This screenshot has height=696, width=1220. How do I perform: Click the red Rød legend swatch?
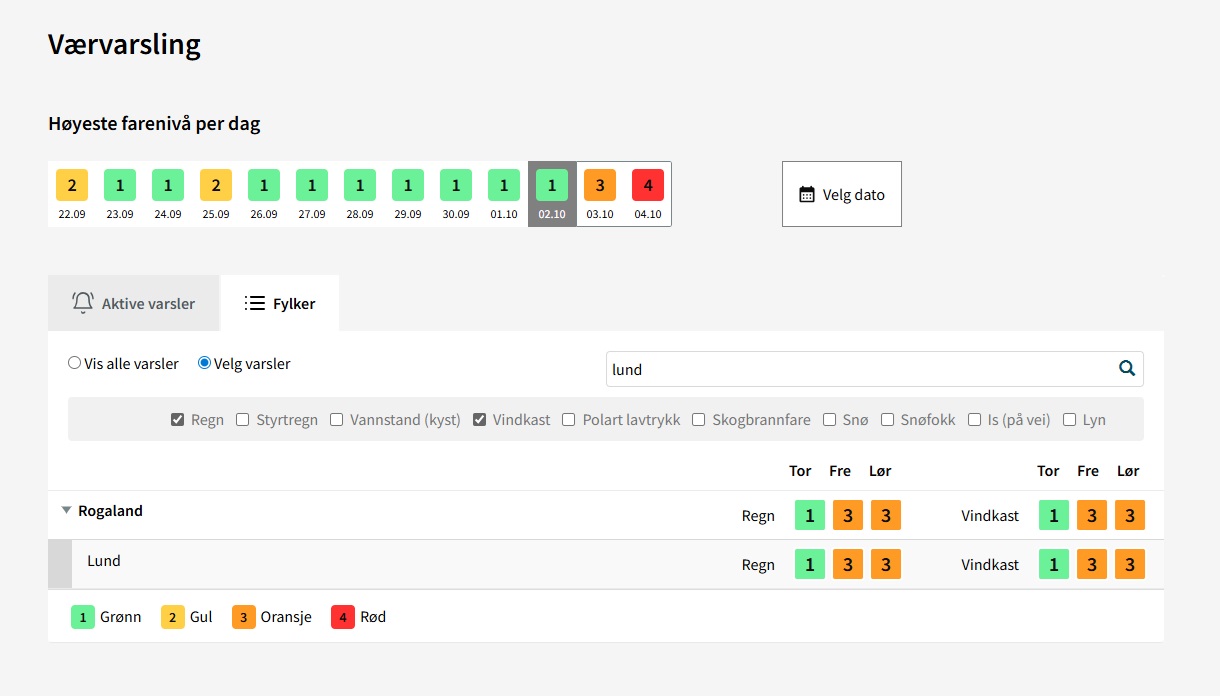pos(343,617)
